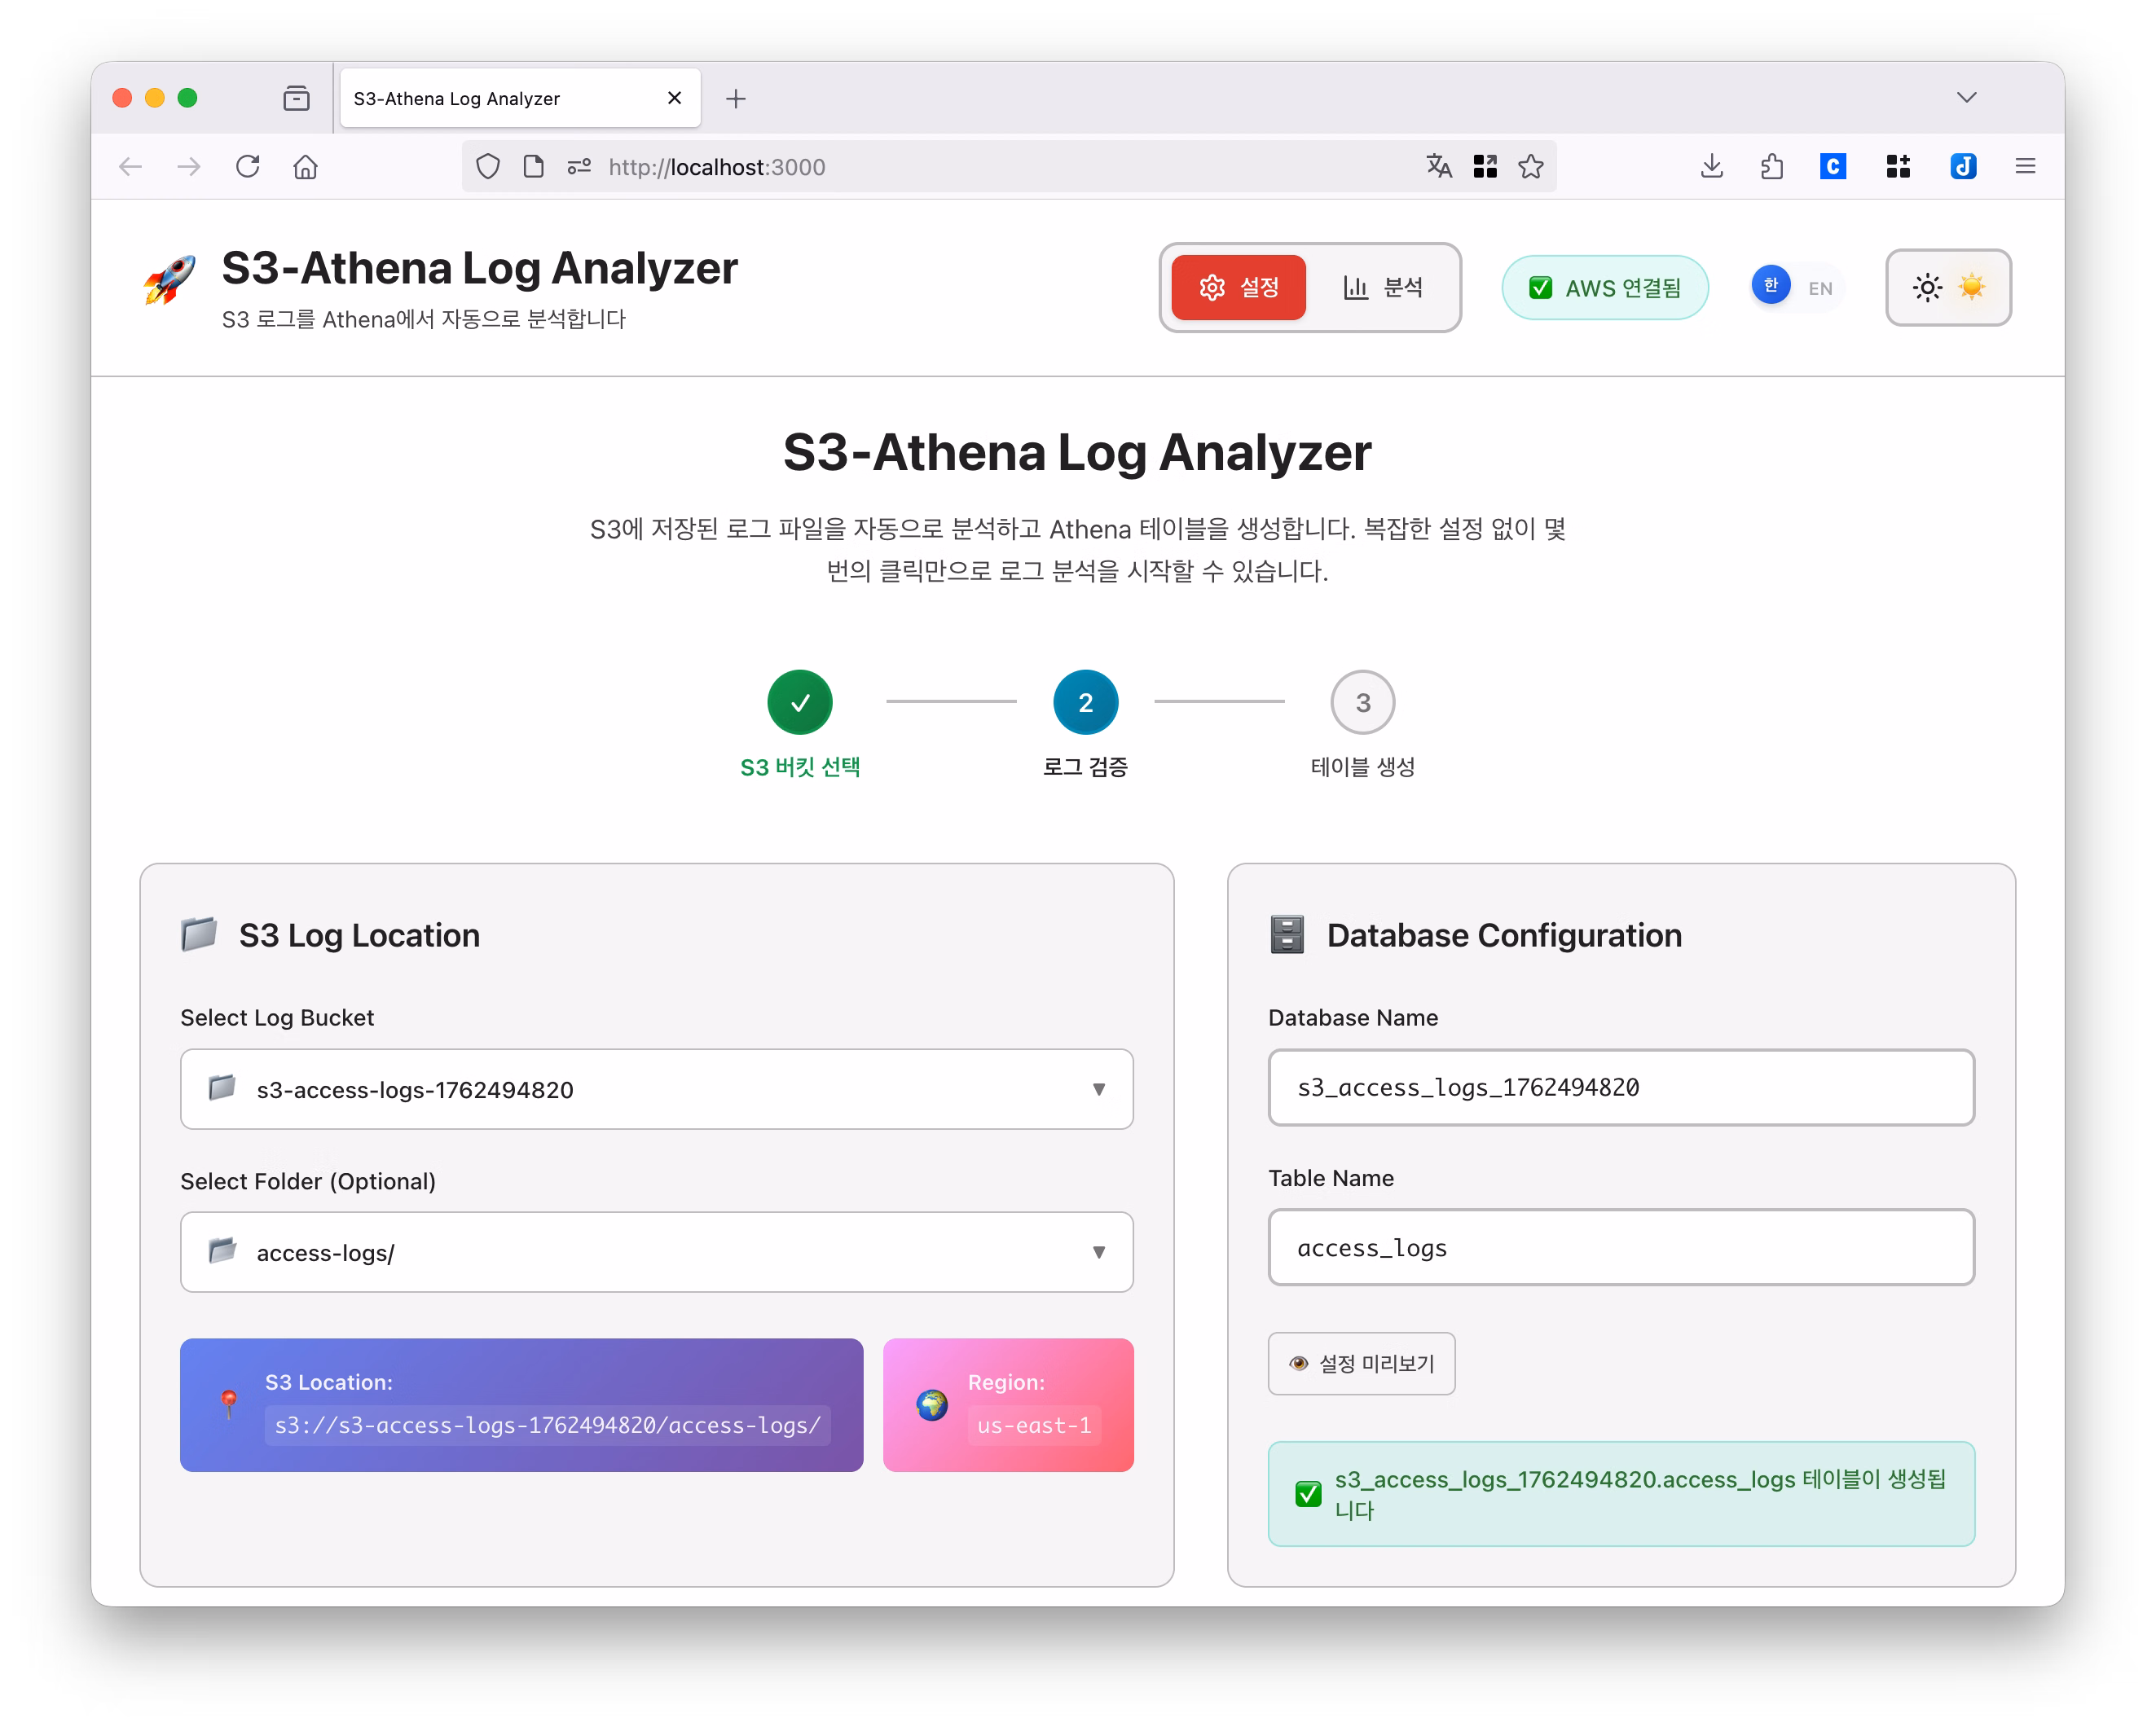The width and height of the screenshot is (2156, 1727).
Task: Go back in browser history
Action: [130, 166]
